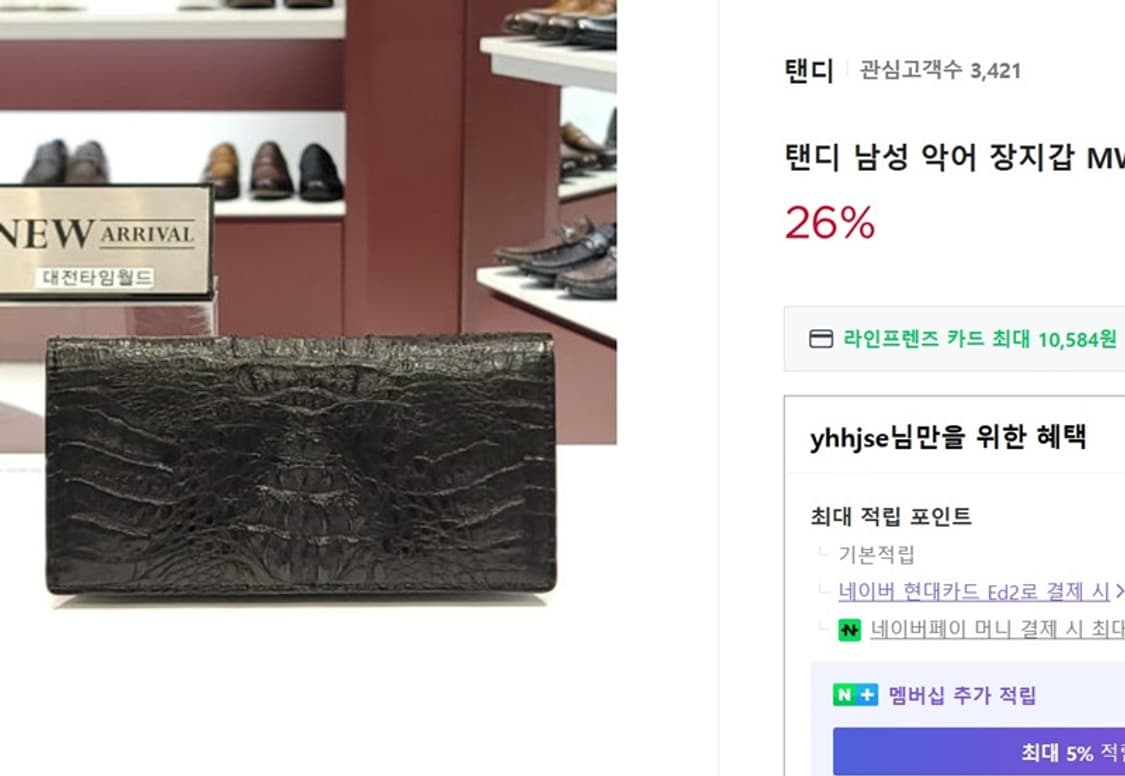Click the black crocodile wallet product image
Viewport: 1125px width, 776px height.
coord(301,464)
